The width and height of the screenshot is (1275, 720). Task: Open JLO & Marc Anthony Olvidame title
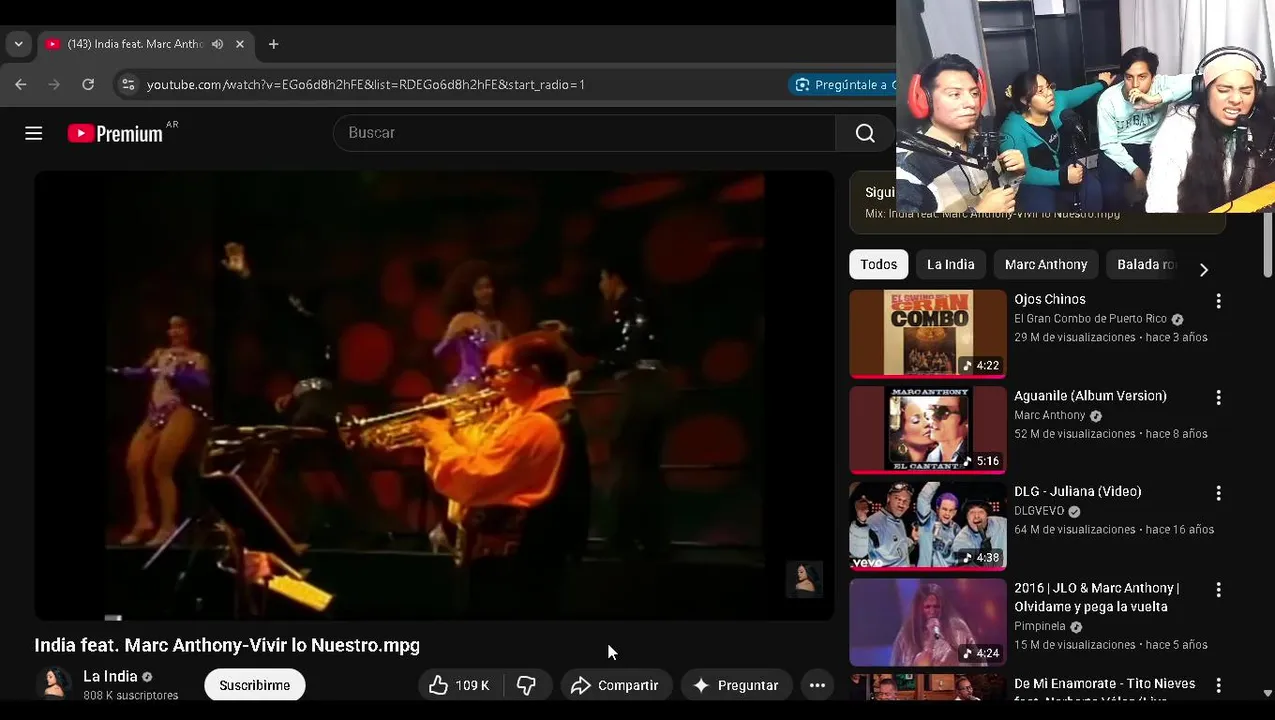[x=1097, y=597]
